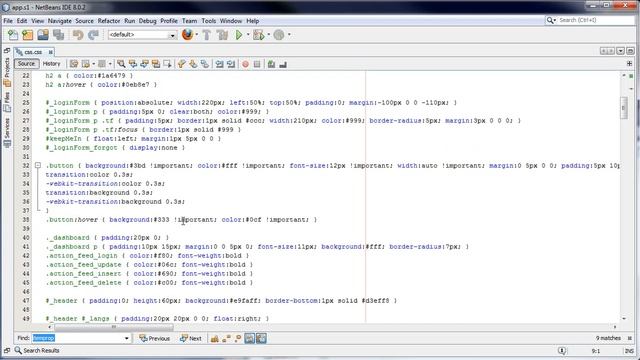Open the Services side panel
The height and width of the screenshot is (360, 640).
point(7,133)
